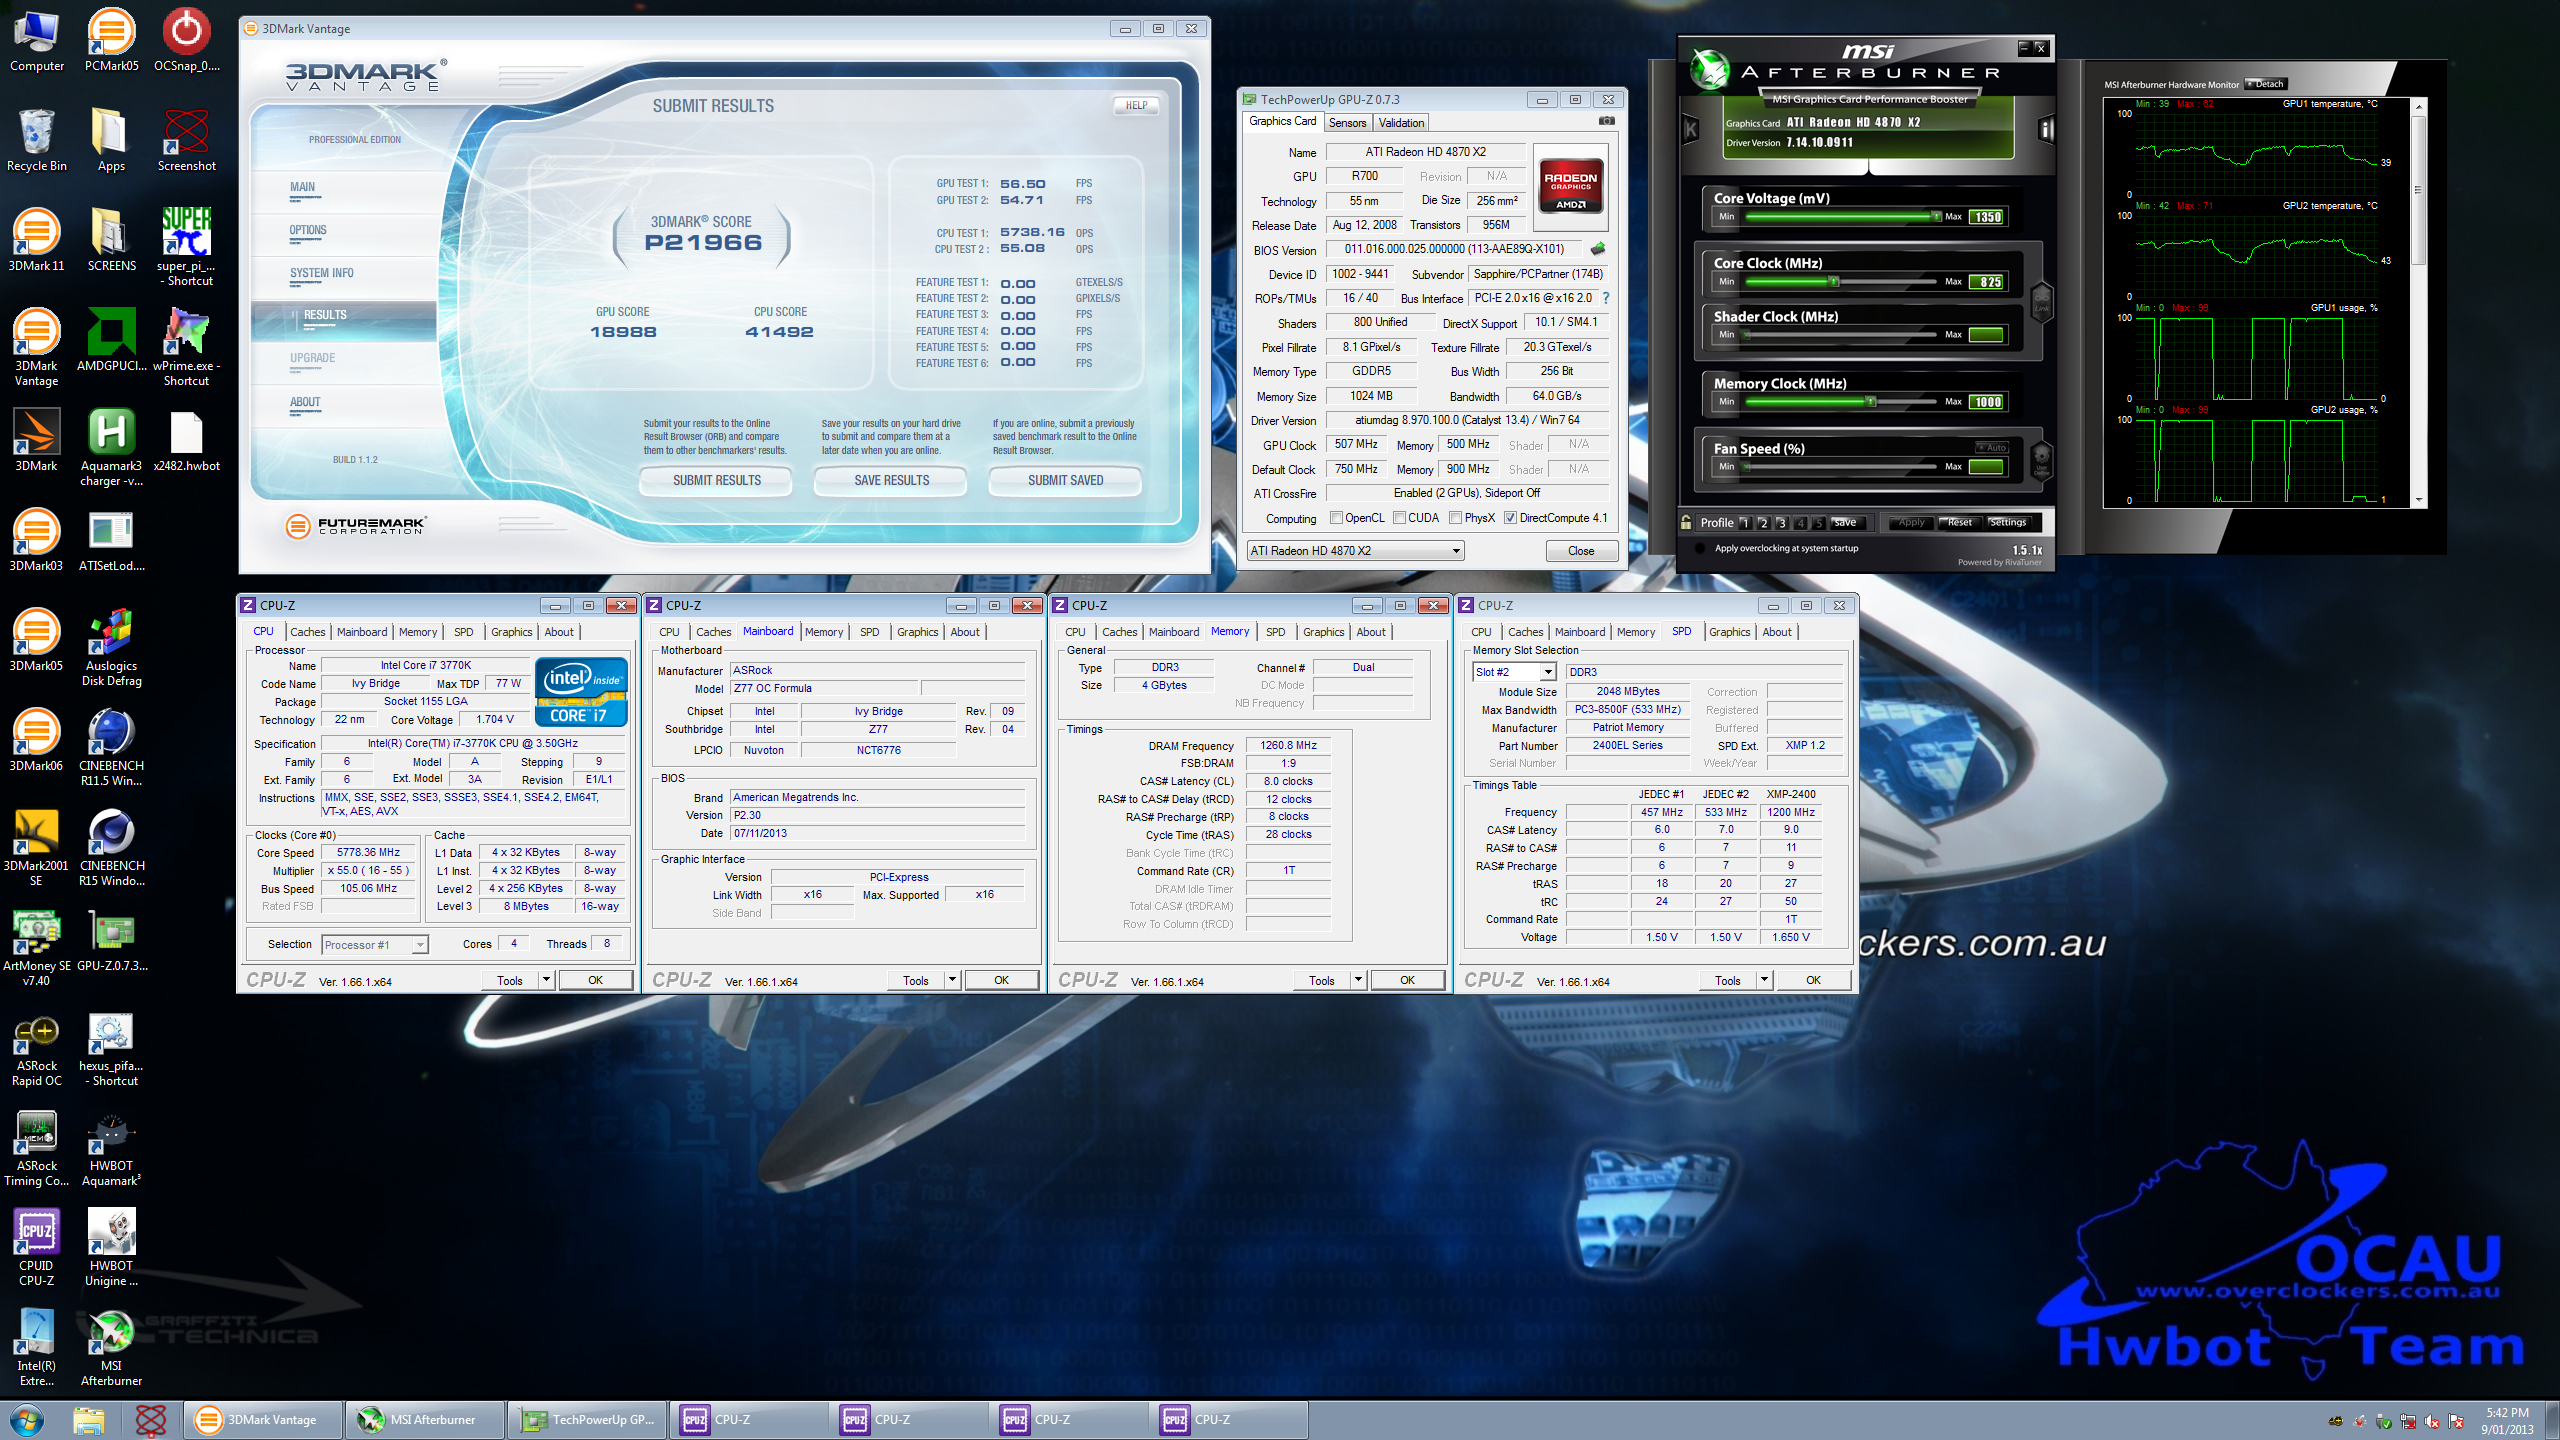Open Aquamark3 charger desktop icon

[111, 446]
